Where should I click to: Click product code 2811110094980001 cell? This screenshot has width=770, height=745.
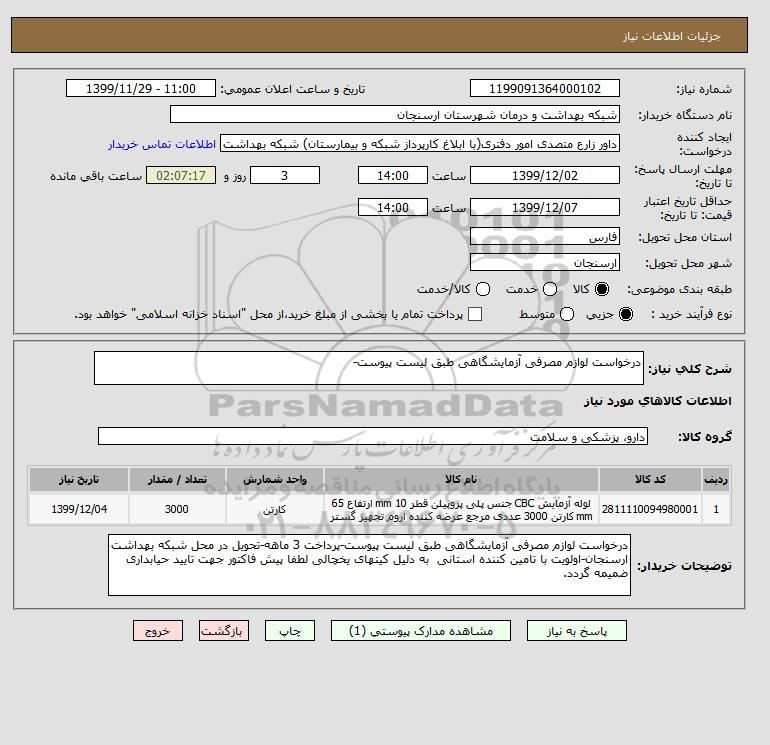[650, 510]
